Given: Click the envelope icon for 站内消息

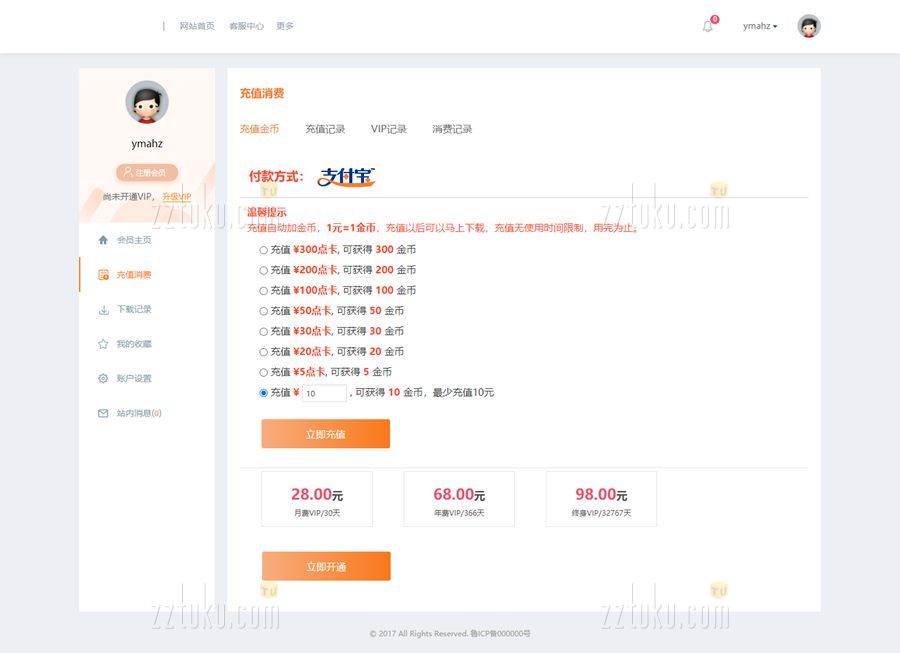Looking at the screenshot, I should pyautogui.click(x=103, y=413).
